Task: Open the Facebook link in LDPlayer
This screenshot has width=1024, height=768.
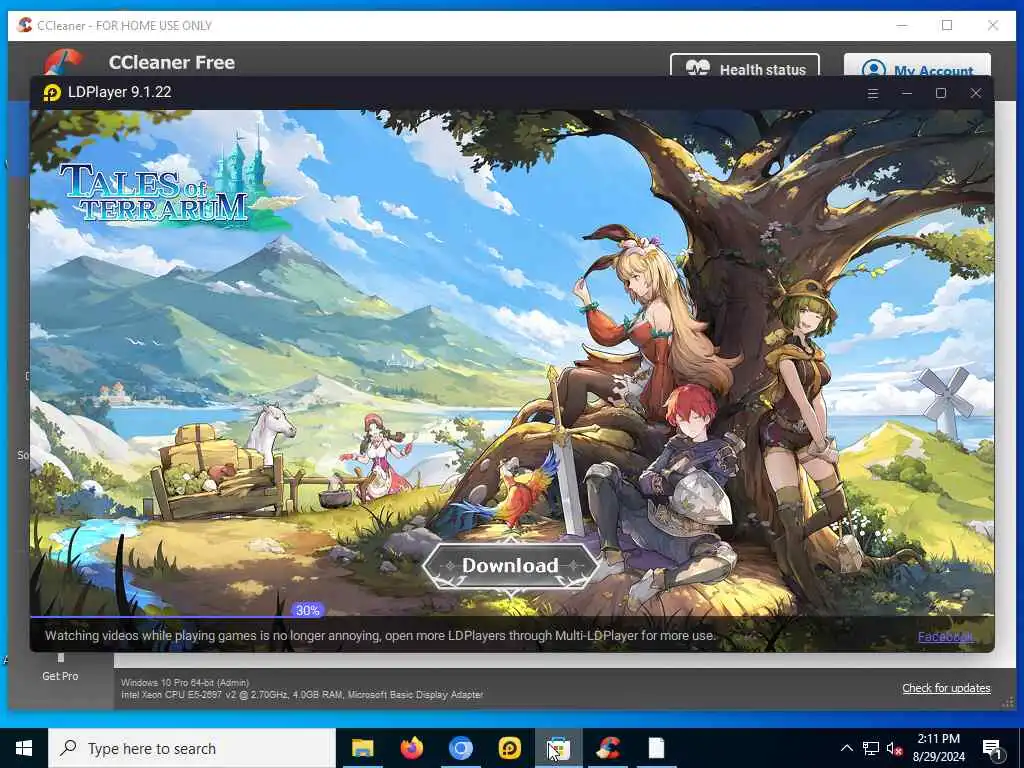Action: (x=945, y=637)
